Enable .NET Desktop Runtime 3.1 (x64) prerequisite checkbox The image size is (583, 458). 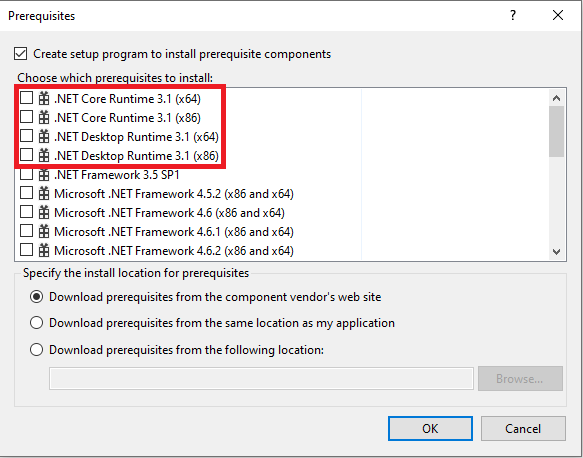pos(26,136)
